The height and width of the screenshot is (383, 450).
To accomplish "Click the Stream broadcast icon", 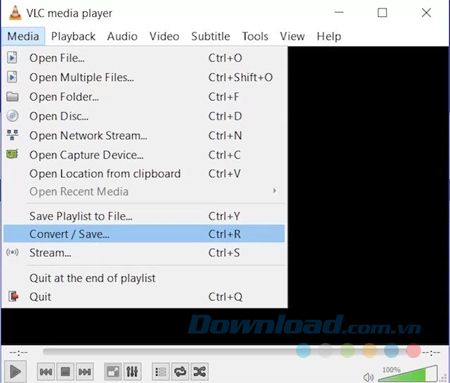I will click(12, 252).
